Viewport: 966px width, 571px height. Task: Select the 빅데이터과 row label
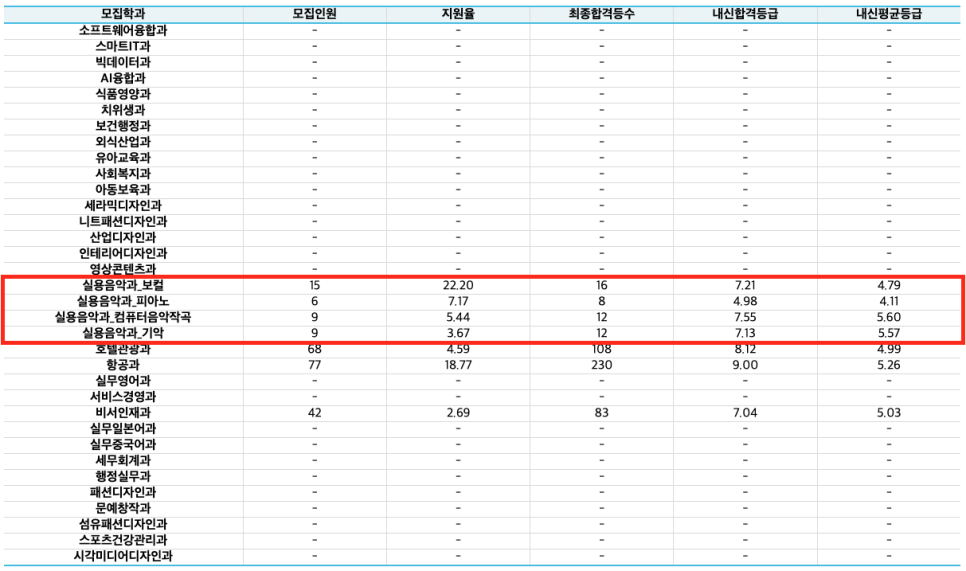pyautogui.click(x=123, y=62)
